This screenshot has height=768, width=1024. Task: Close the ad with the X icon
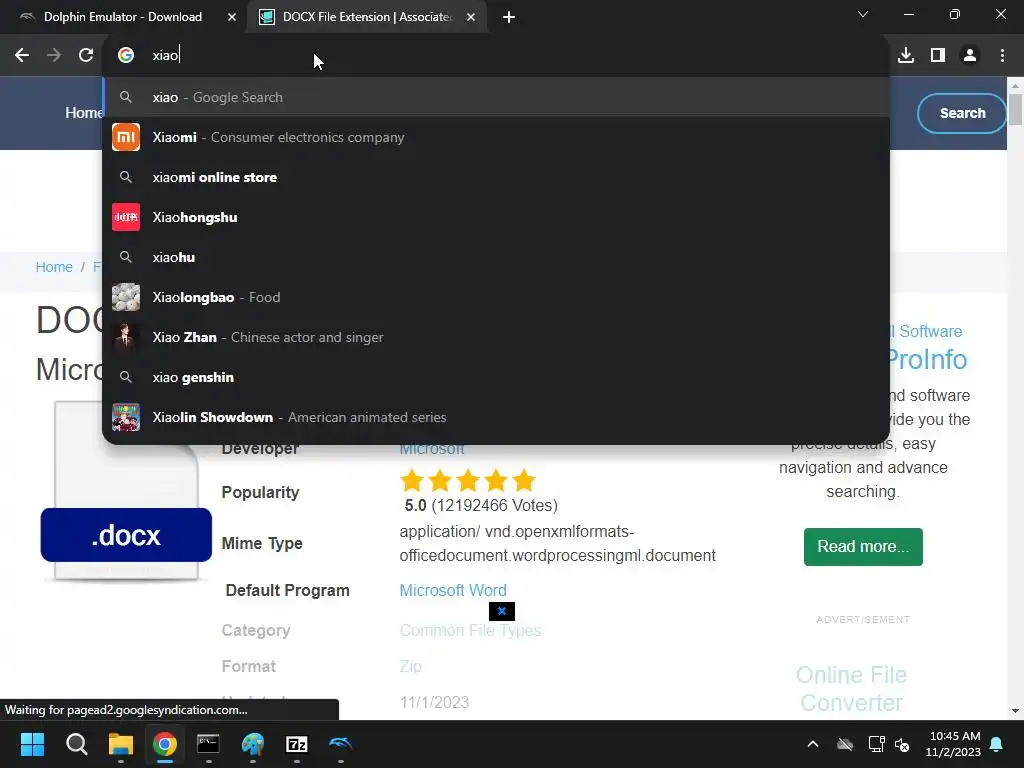pyautogui.click(x=502, y=611)
